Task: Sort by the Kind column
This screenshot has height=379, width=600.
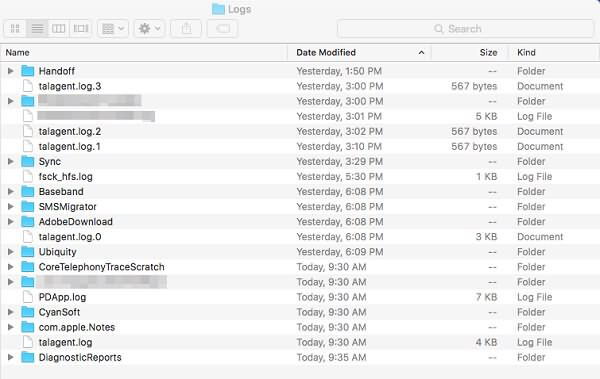Action: [554, 52]
